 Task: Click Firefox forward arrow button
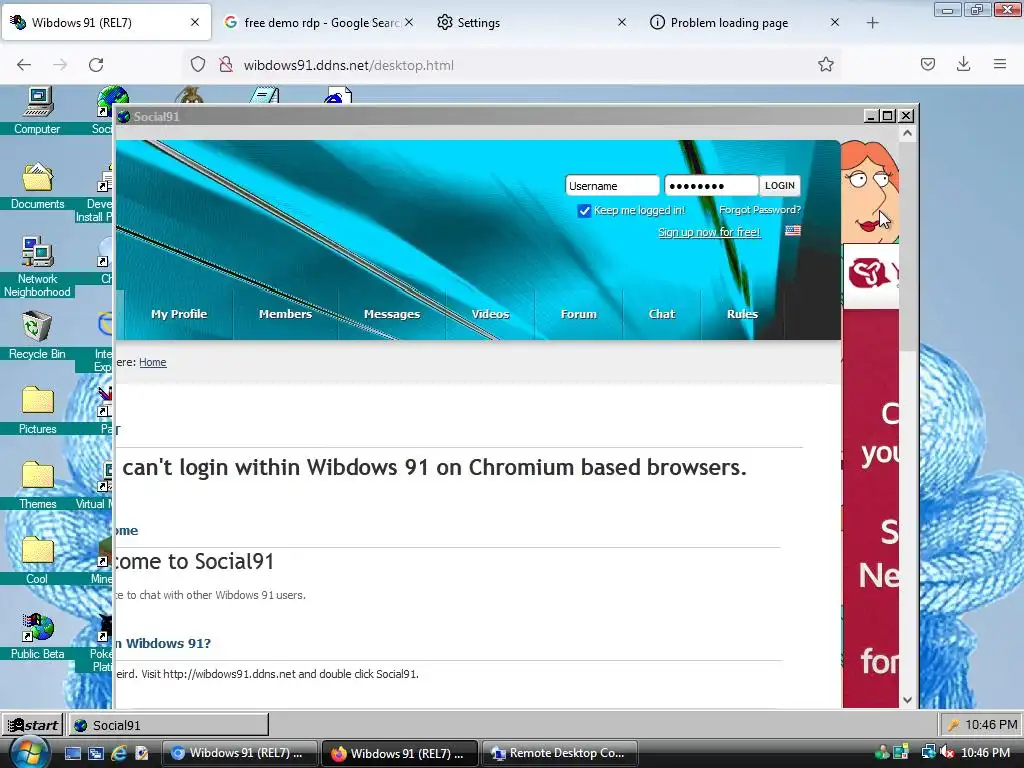(x=60, y=65)
